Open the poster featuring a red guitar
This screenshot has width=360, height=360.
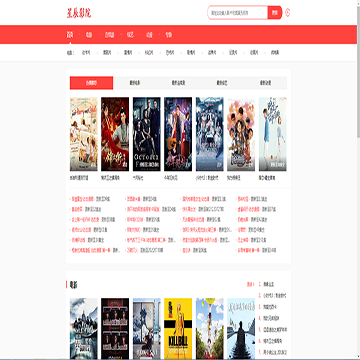pyautogui.click(x=178, y=134)
